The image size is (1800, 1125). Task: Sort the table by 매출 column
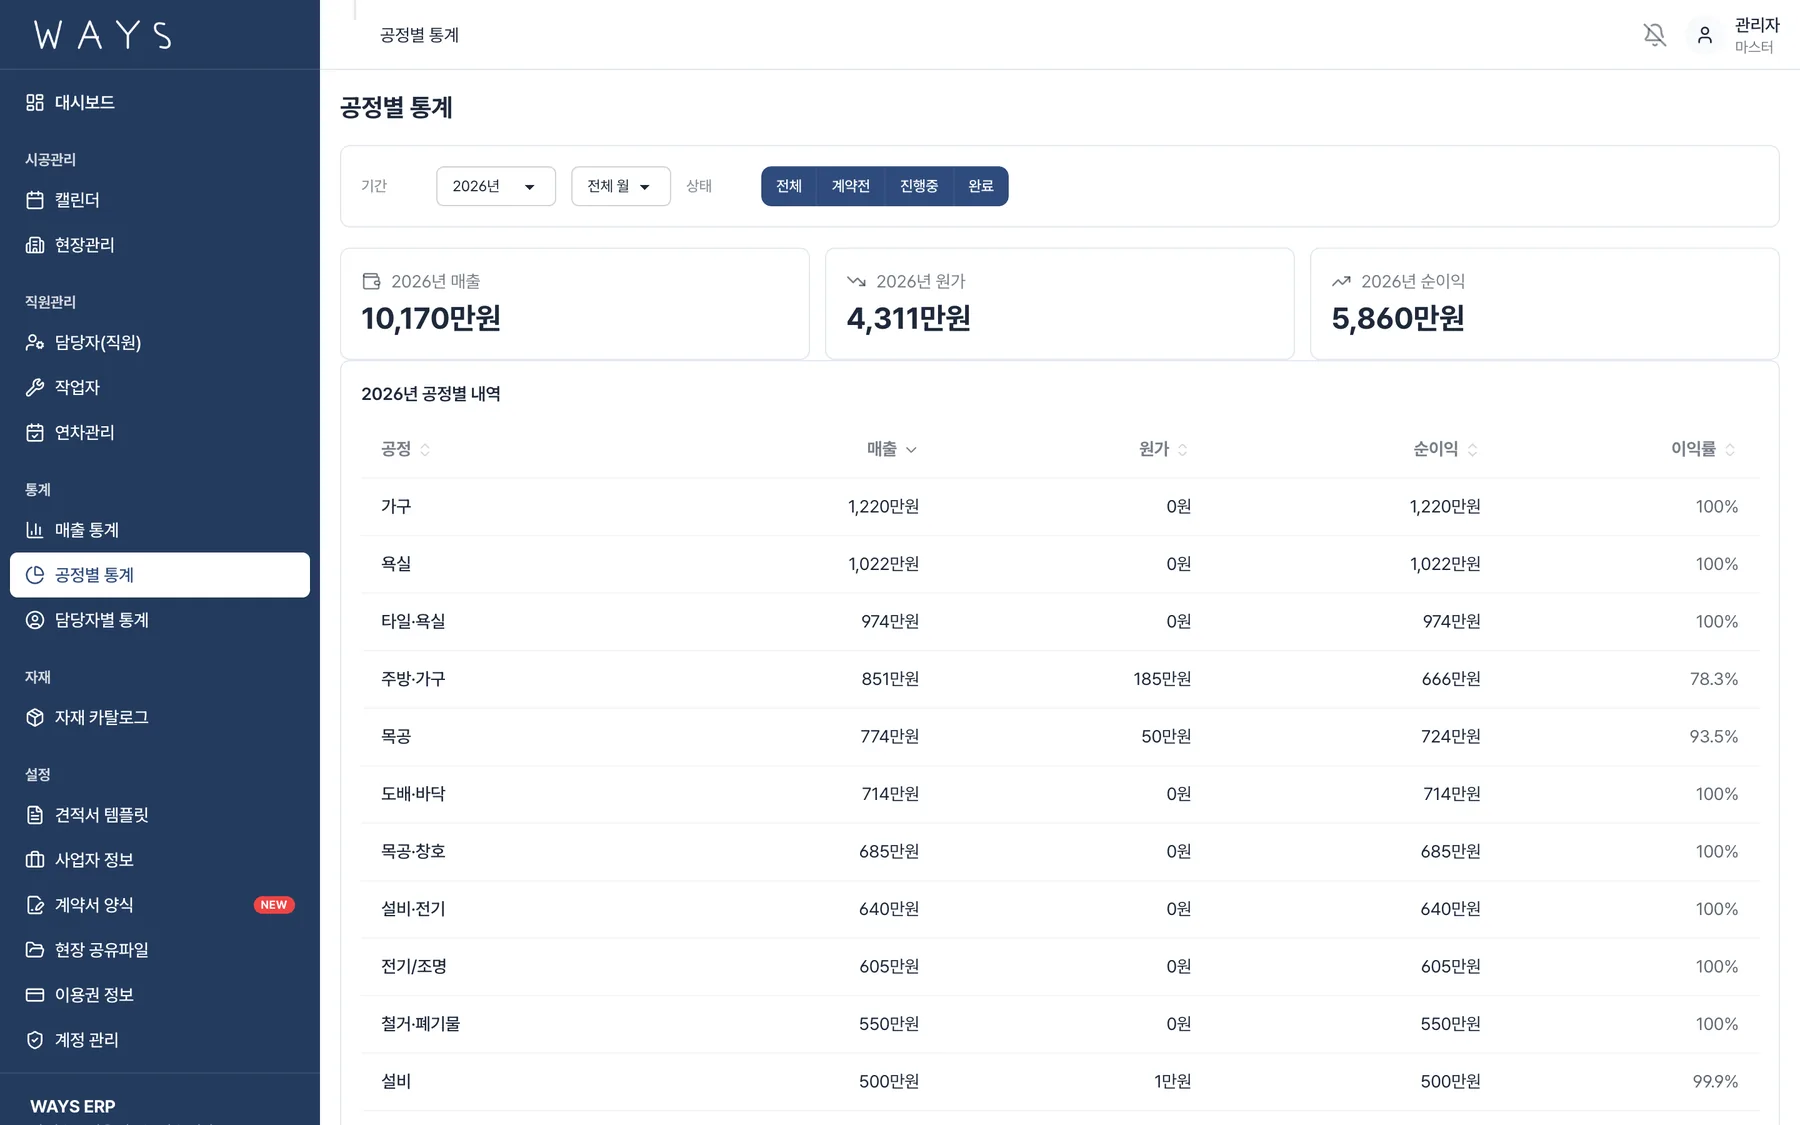click(892, 449)
